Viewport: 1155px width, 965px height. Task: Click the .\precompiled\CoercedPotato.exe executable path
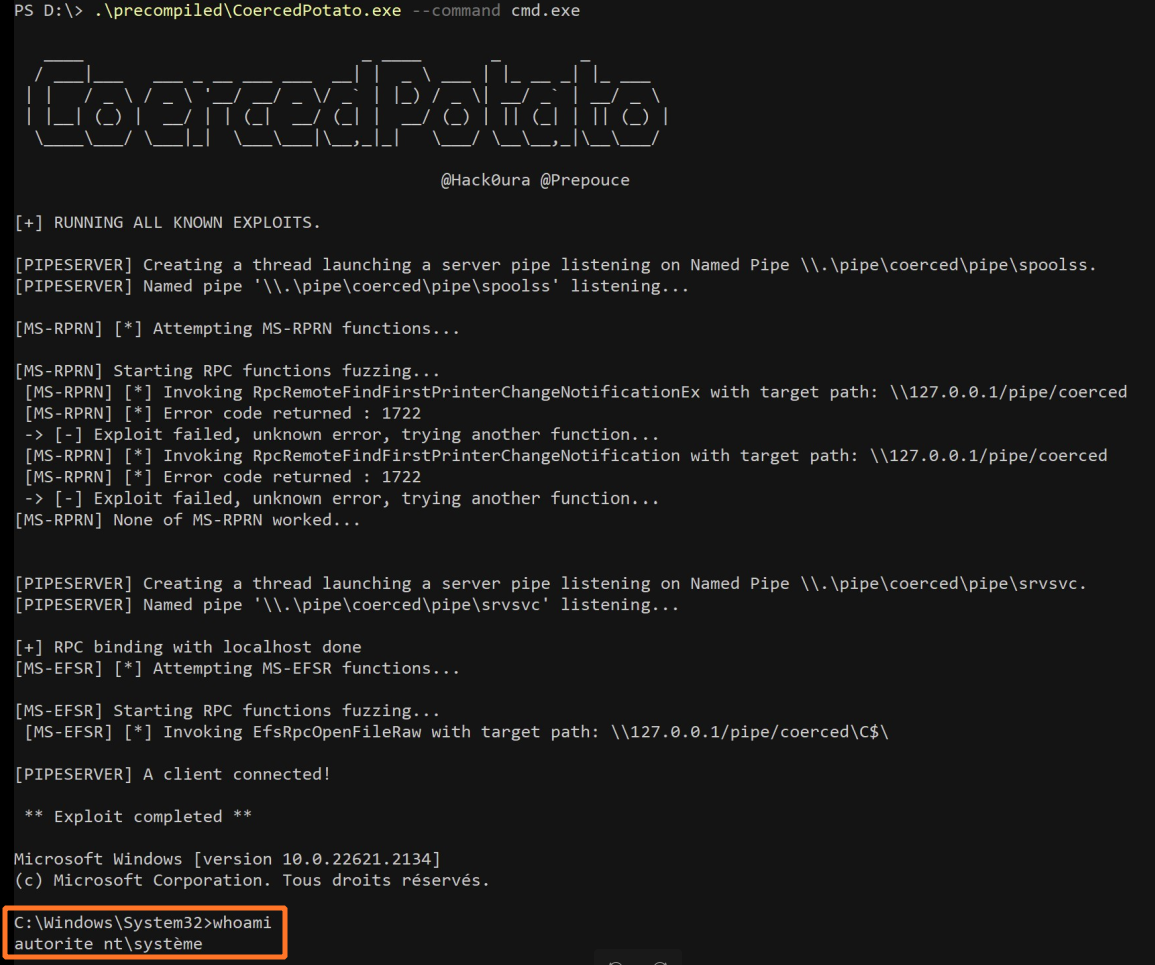[248, 11]
